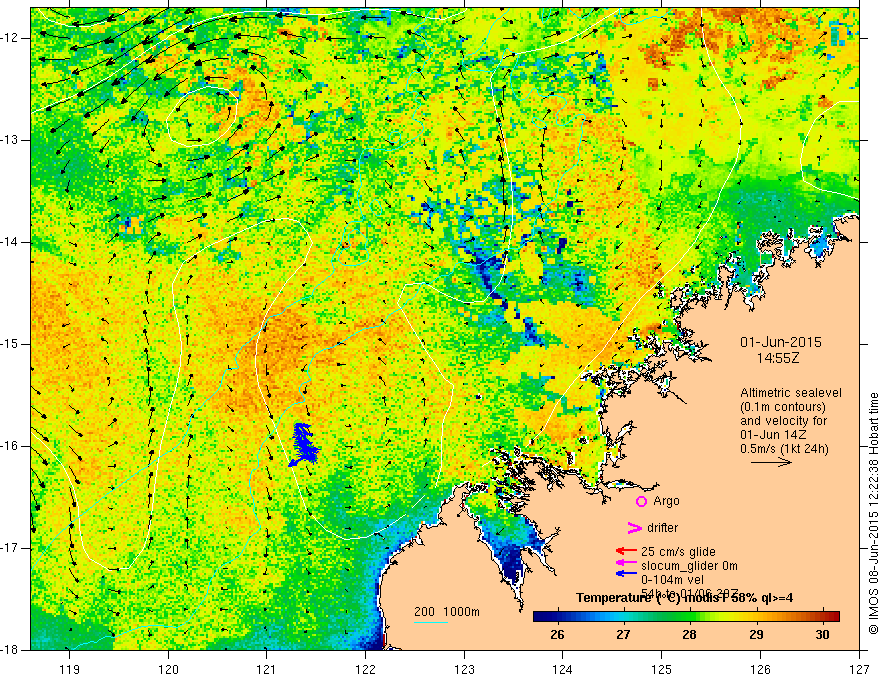The image size is (880, 680).
Task: Click colorbar tick label '29'
Action: tap(757, 635)
